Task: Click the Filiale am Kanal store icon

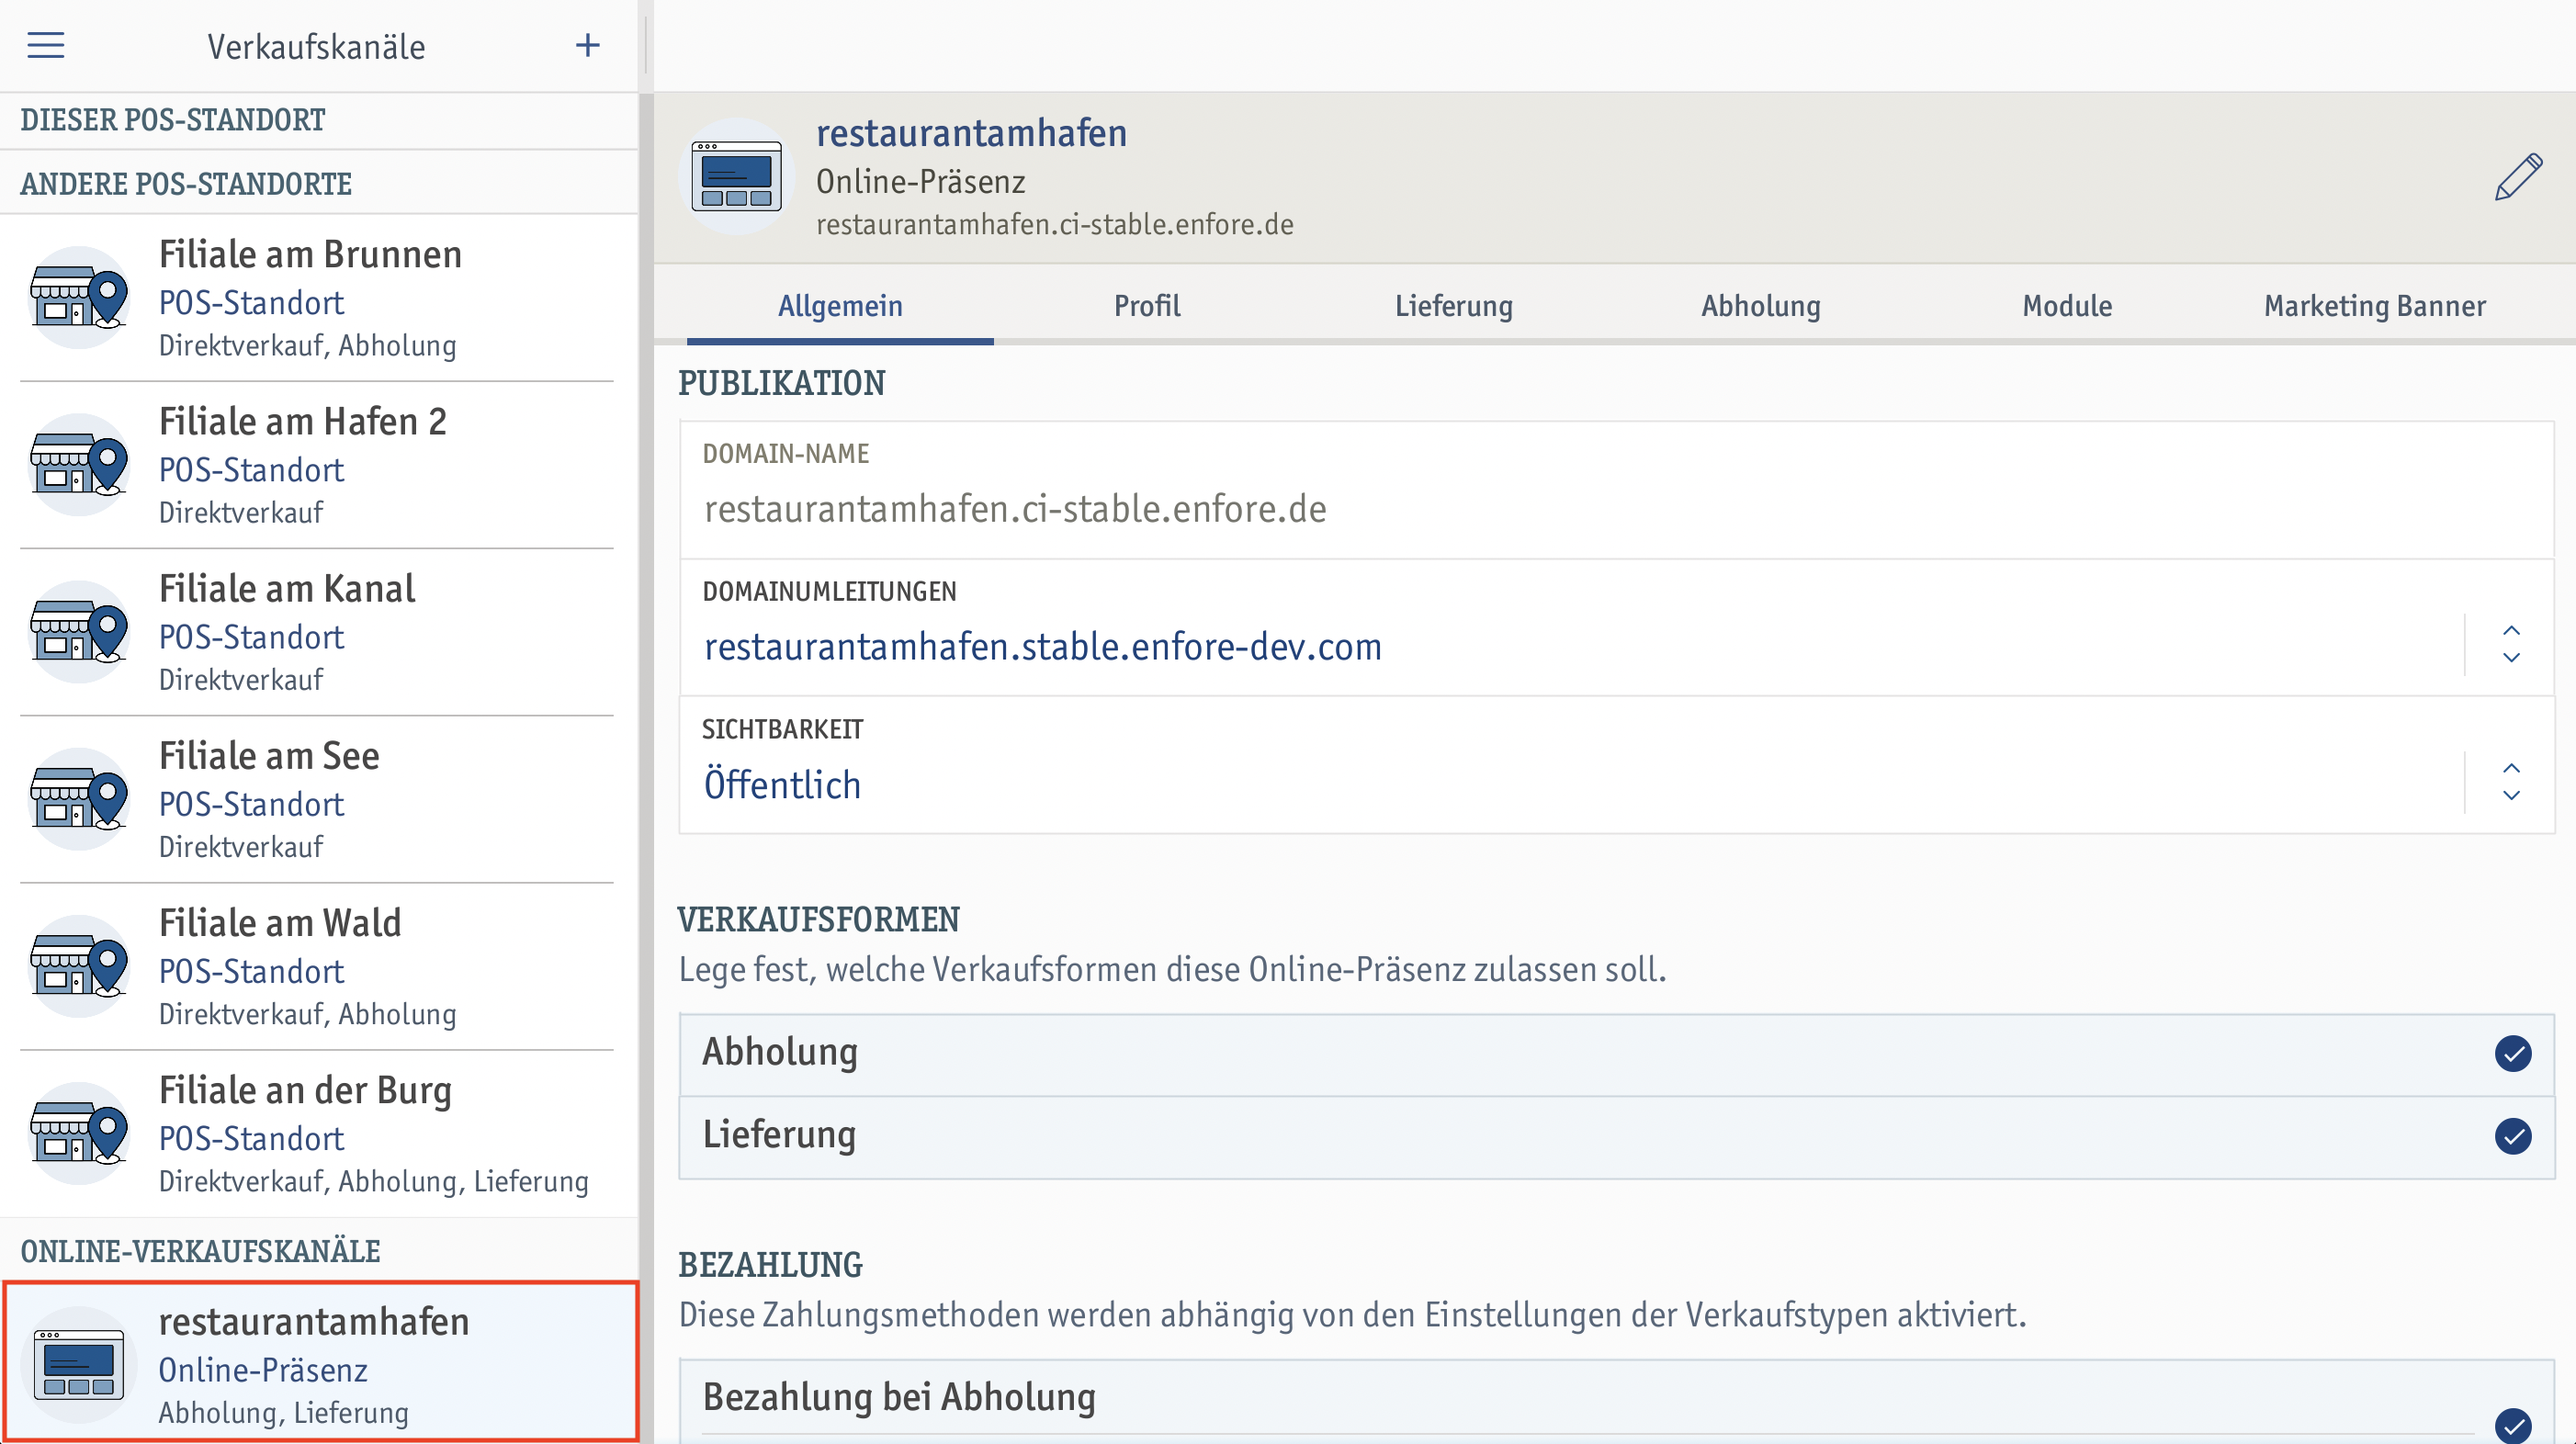Action: coord(79,631)
